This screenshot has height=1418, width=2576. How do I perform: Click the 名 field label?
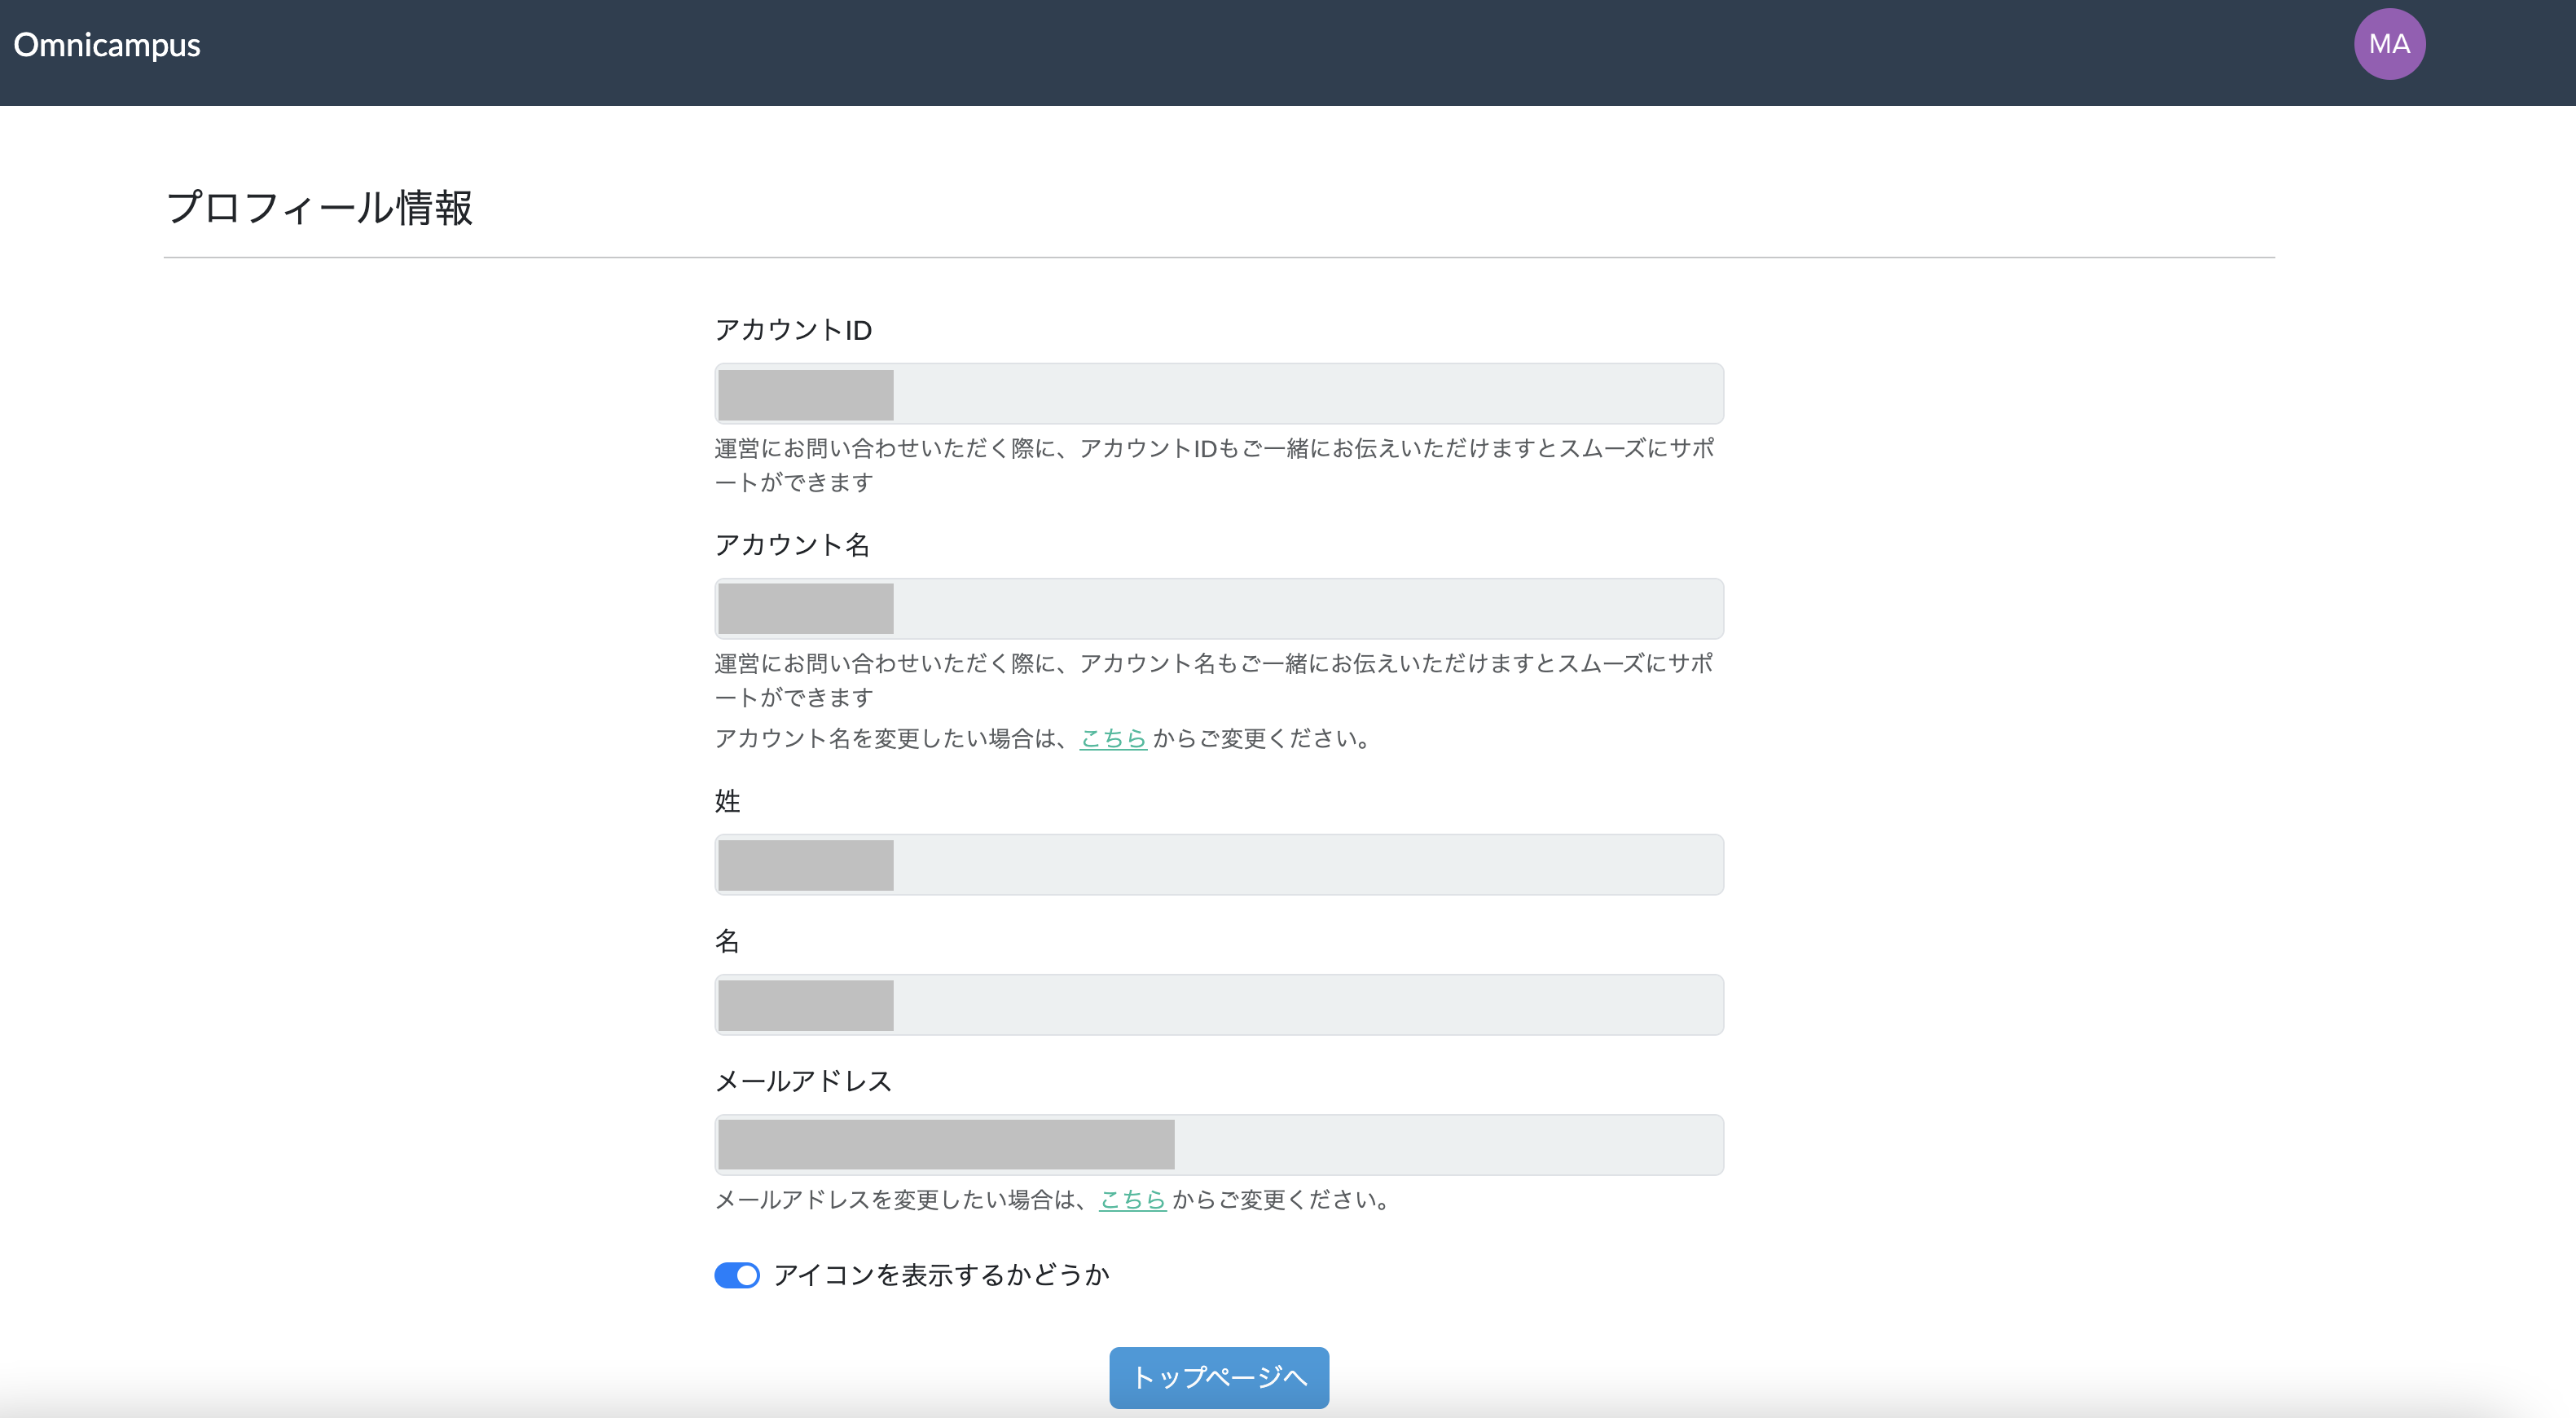(x=727, y=941)
